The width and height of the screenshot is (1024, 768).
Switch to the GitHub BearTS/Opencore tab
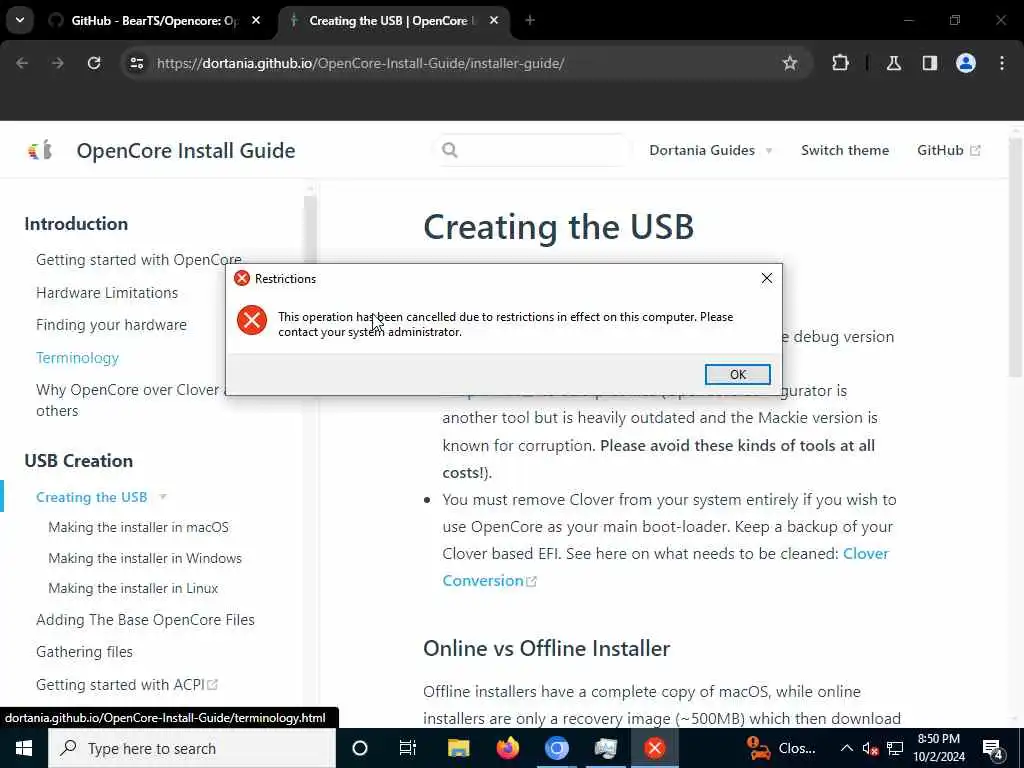click(154, 21)
